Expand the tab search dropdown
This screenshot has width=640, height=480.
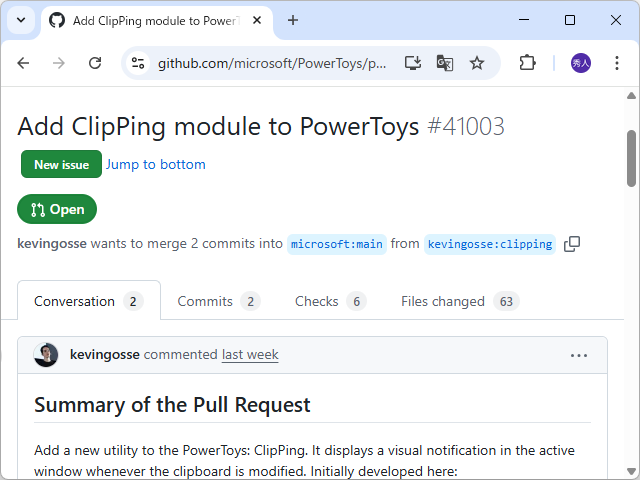20,20
